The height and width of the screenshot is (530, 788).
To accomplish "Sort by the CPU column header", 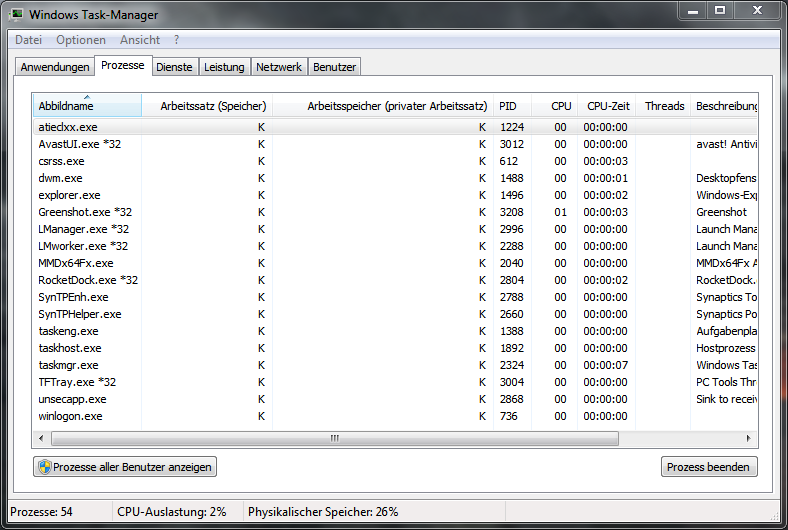I will click(x=554, y=105).
